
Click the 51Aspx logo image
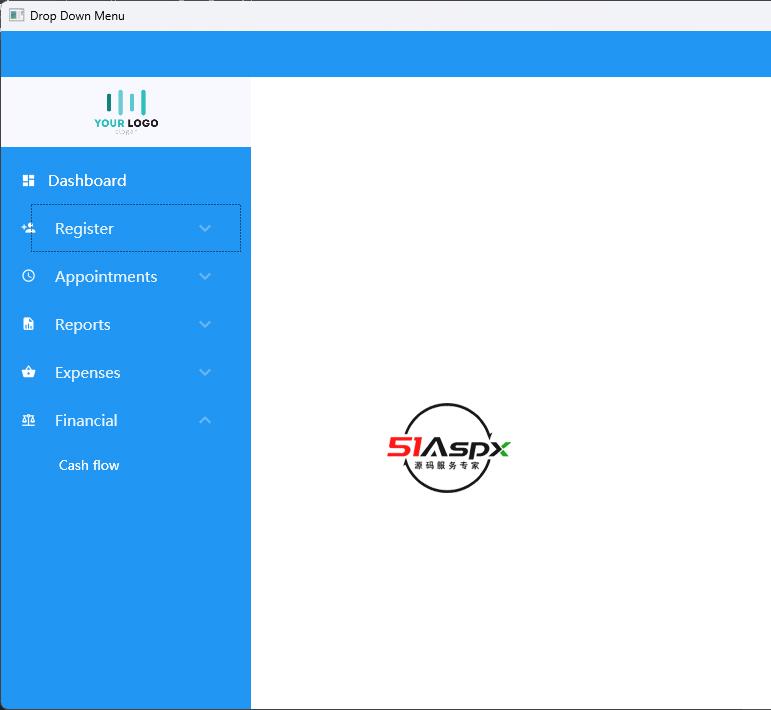tap(448, 448)
